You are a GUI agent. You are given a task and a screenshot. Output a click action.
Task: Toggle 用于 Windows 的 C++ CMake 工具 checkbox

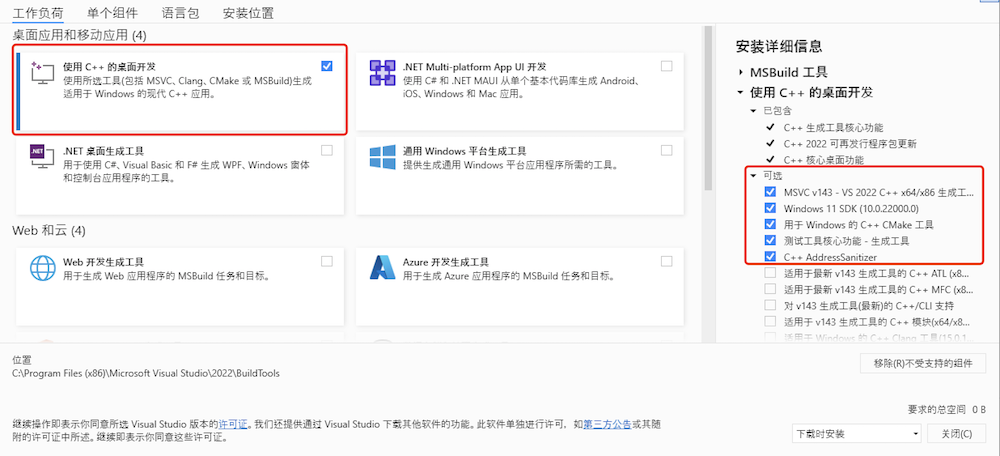tap(770, 224)
